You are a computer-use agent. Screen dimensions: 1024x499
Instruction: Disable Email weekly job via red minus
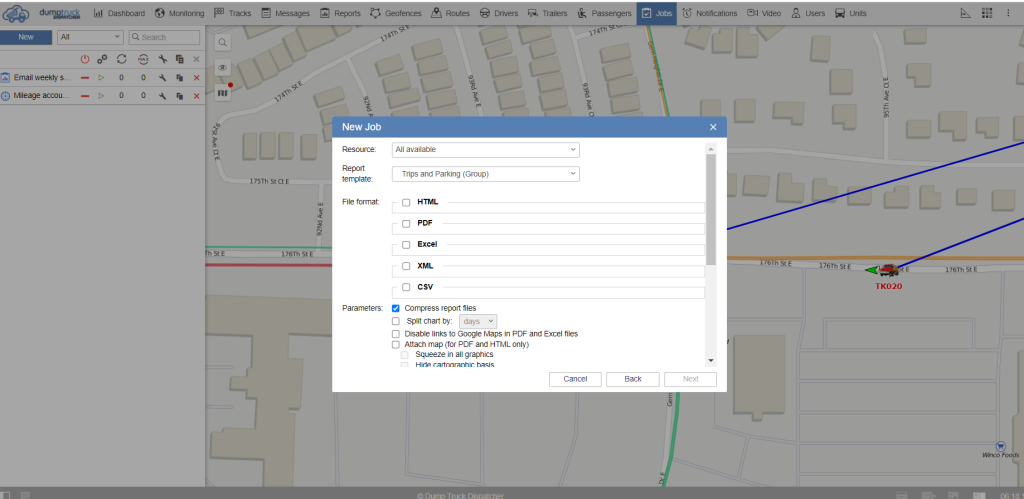85,78
